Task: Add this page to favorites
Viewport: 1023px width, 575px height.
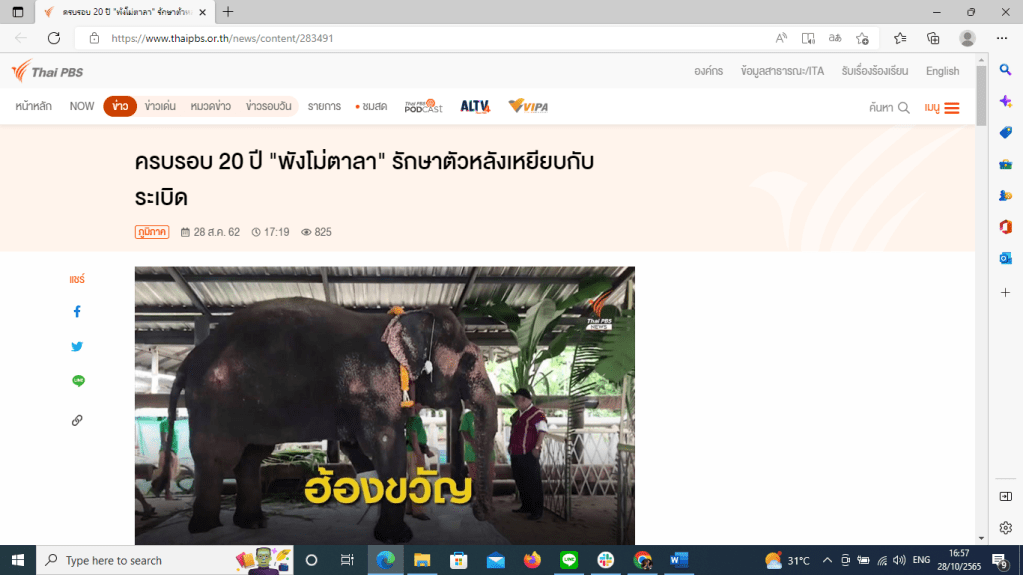Action: (x=862, y=38)
